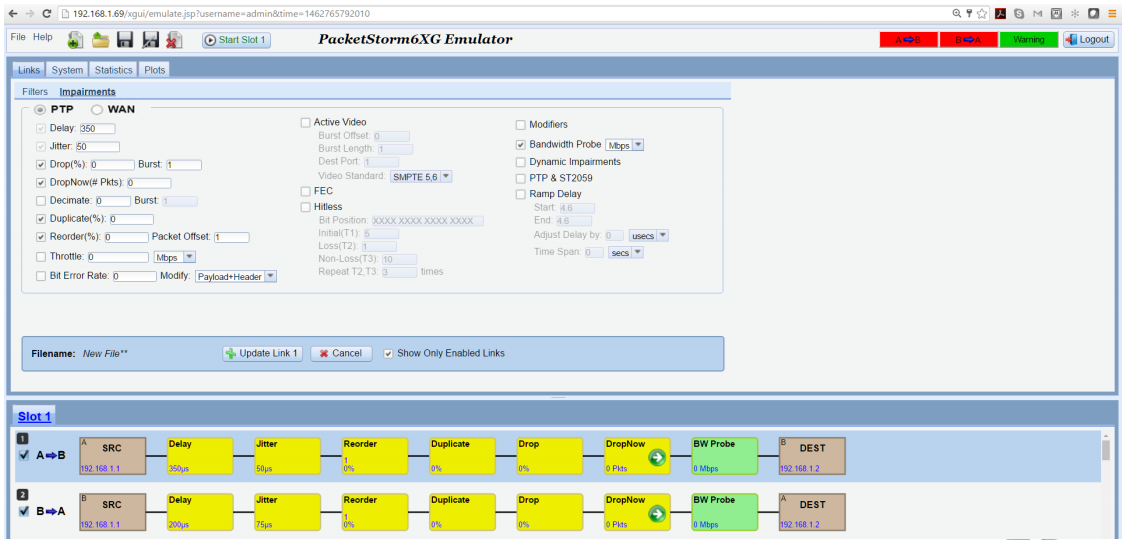Switch to the Filters sub-tab
Image resolution: width=1122 pixels, height=540 pixels.
pyautogui.click(x=35, y=92)
